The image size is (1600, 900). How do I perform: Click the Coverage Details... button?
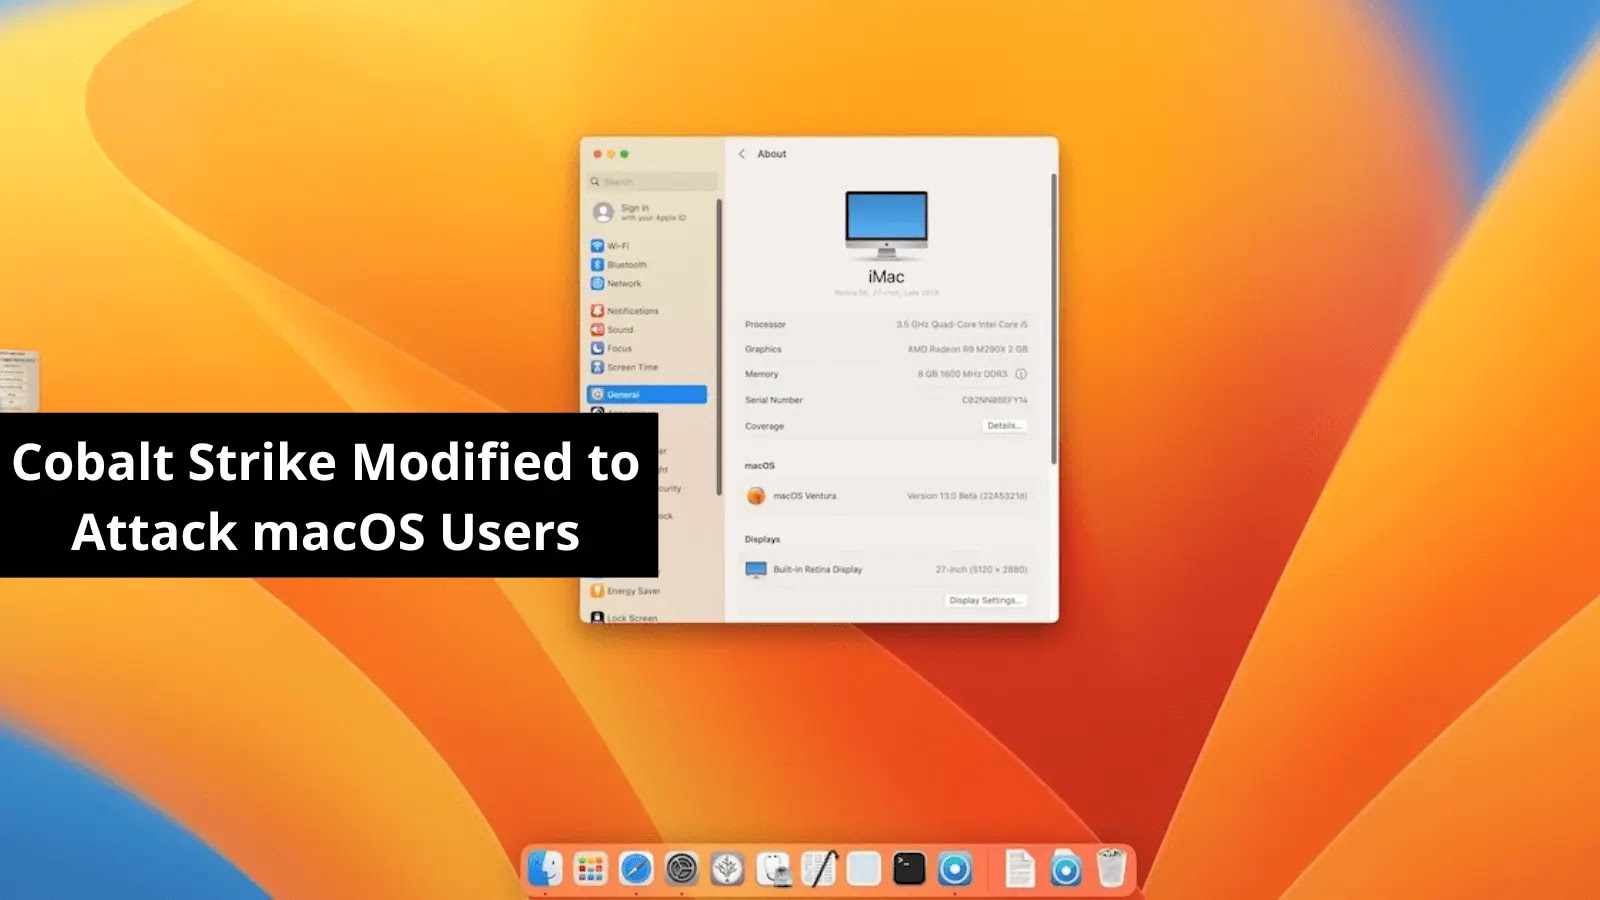click(x=1004, y=426)
